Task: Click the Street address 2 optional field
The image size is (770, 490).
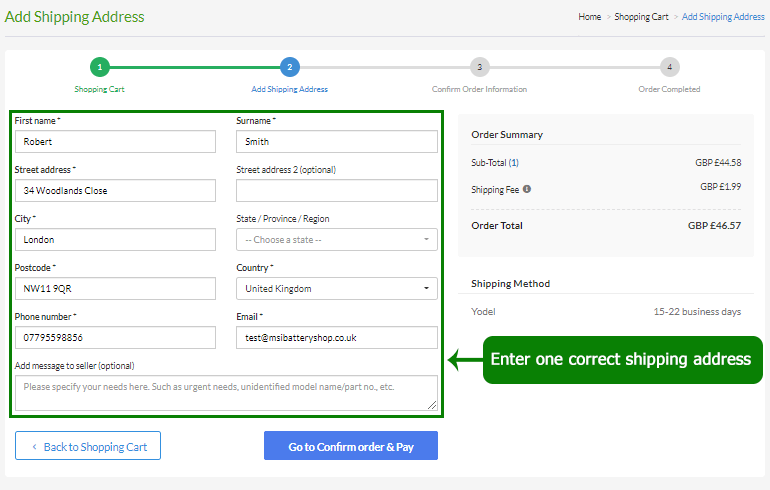Action: click(x=337, y=191)
